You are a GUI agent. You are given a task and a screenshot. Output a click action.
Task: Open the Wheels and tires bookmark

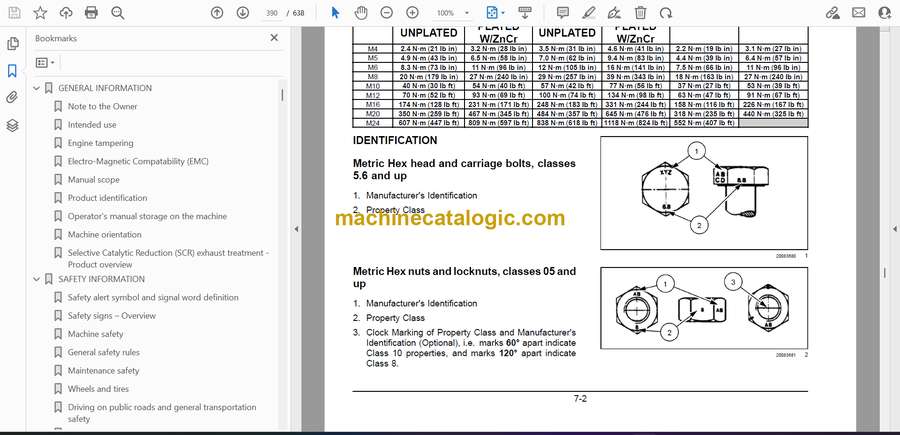click(98, 389)
